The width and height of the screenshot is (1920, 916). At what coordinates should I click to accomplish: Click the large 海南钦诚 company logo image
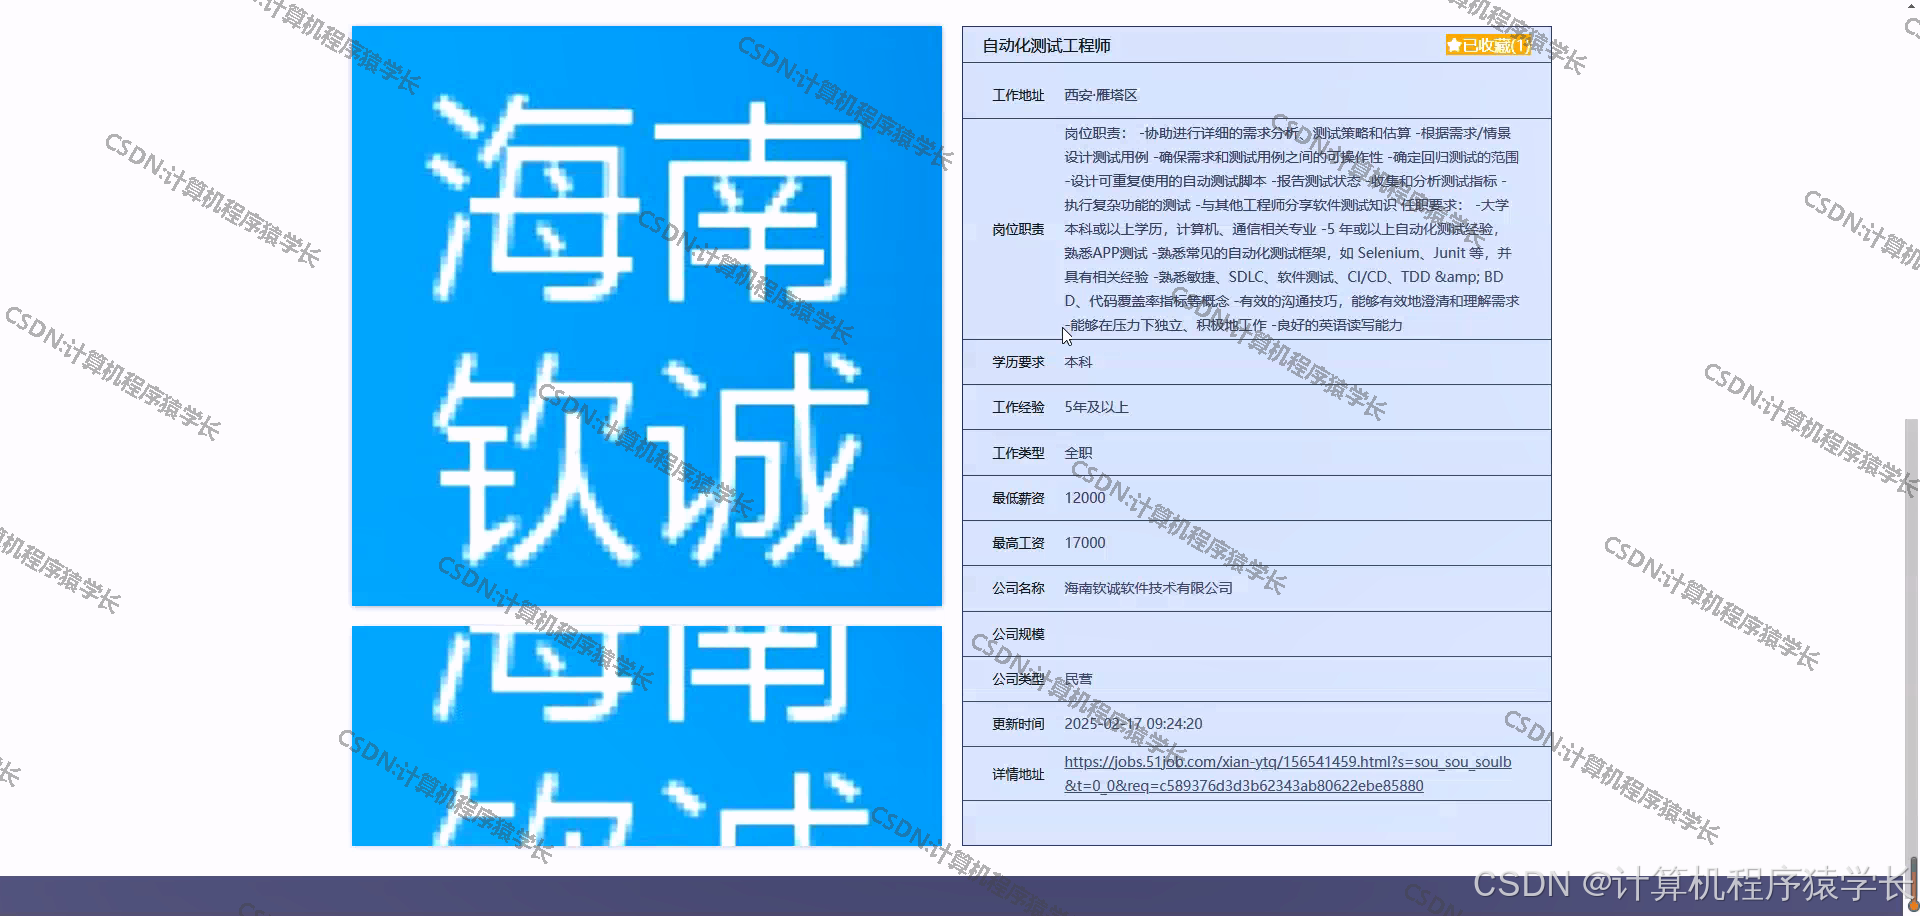[647, 316]
